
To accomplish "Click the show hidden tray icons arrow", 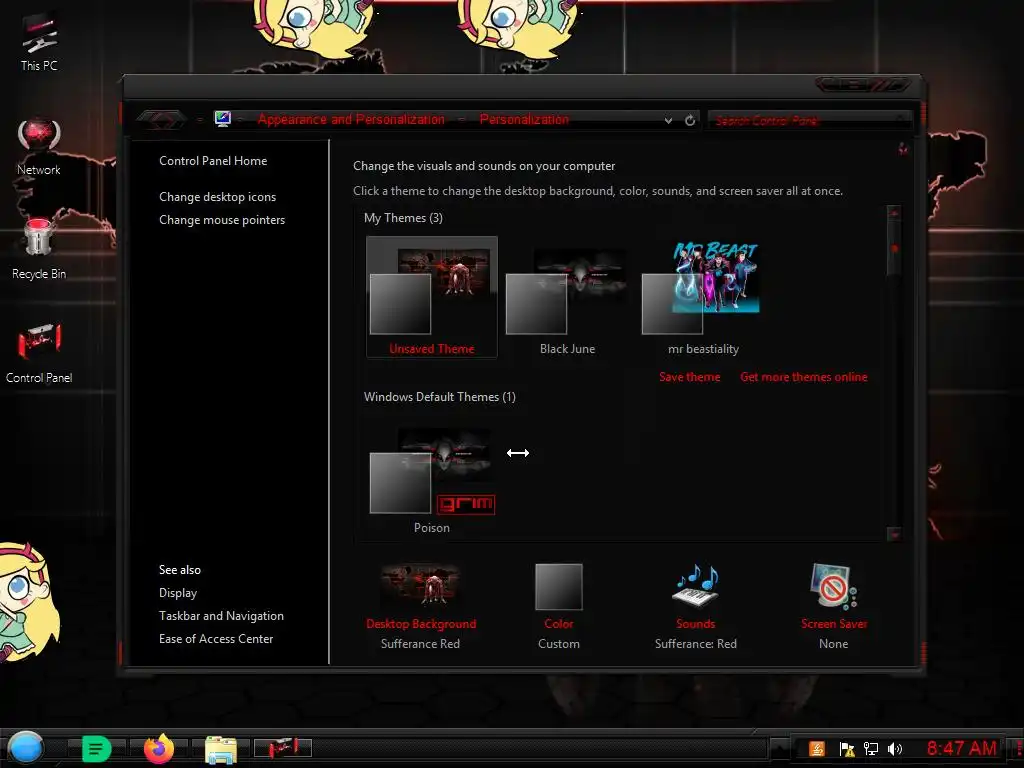I will (x=779, y=748).
